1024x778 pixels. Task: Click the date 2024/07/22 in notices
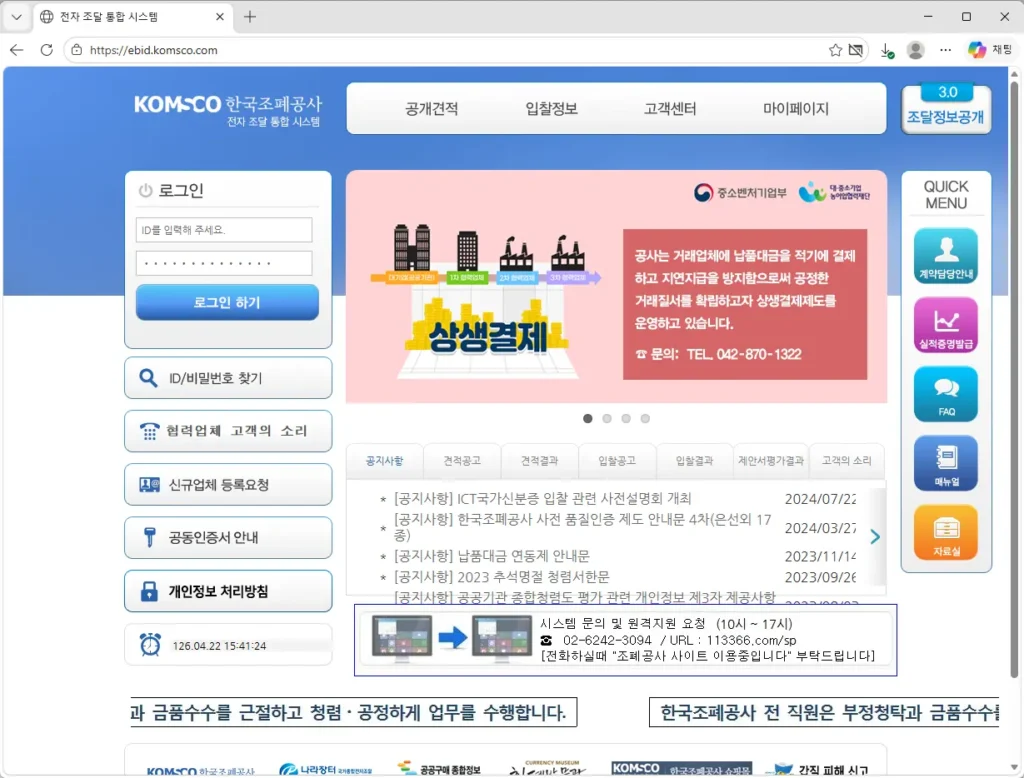[820, 499]
